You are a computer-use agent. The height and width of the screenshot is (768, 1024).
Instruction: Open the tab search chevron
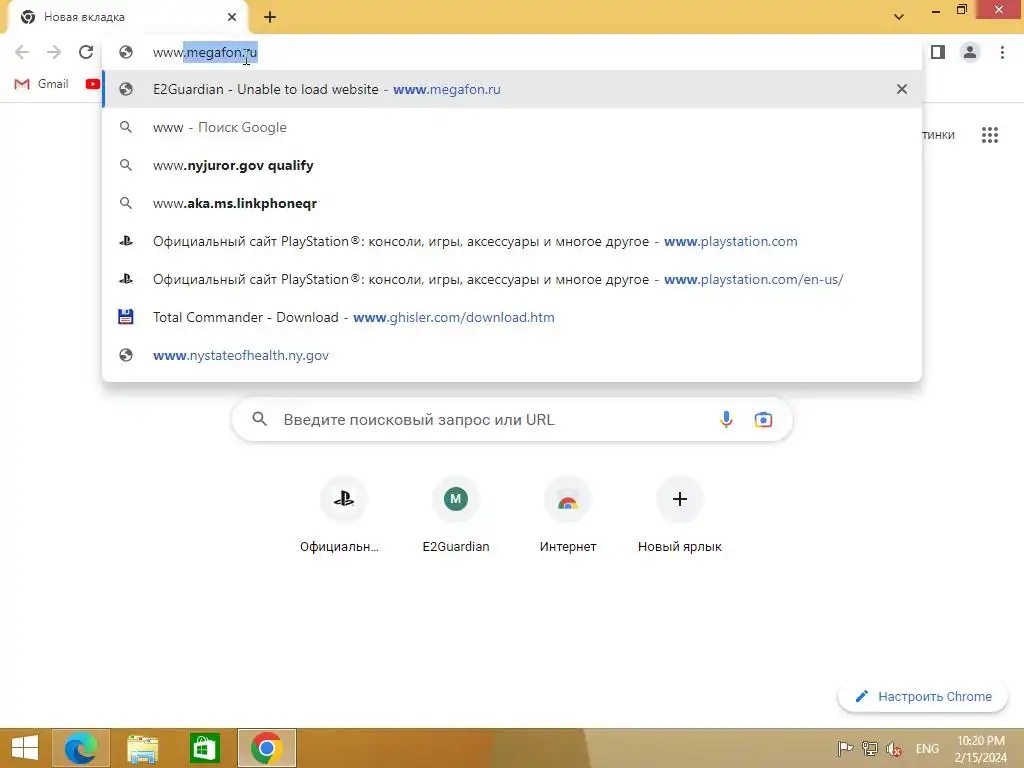pyautogui.click(x=899, y=17)
